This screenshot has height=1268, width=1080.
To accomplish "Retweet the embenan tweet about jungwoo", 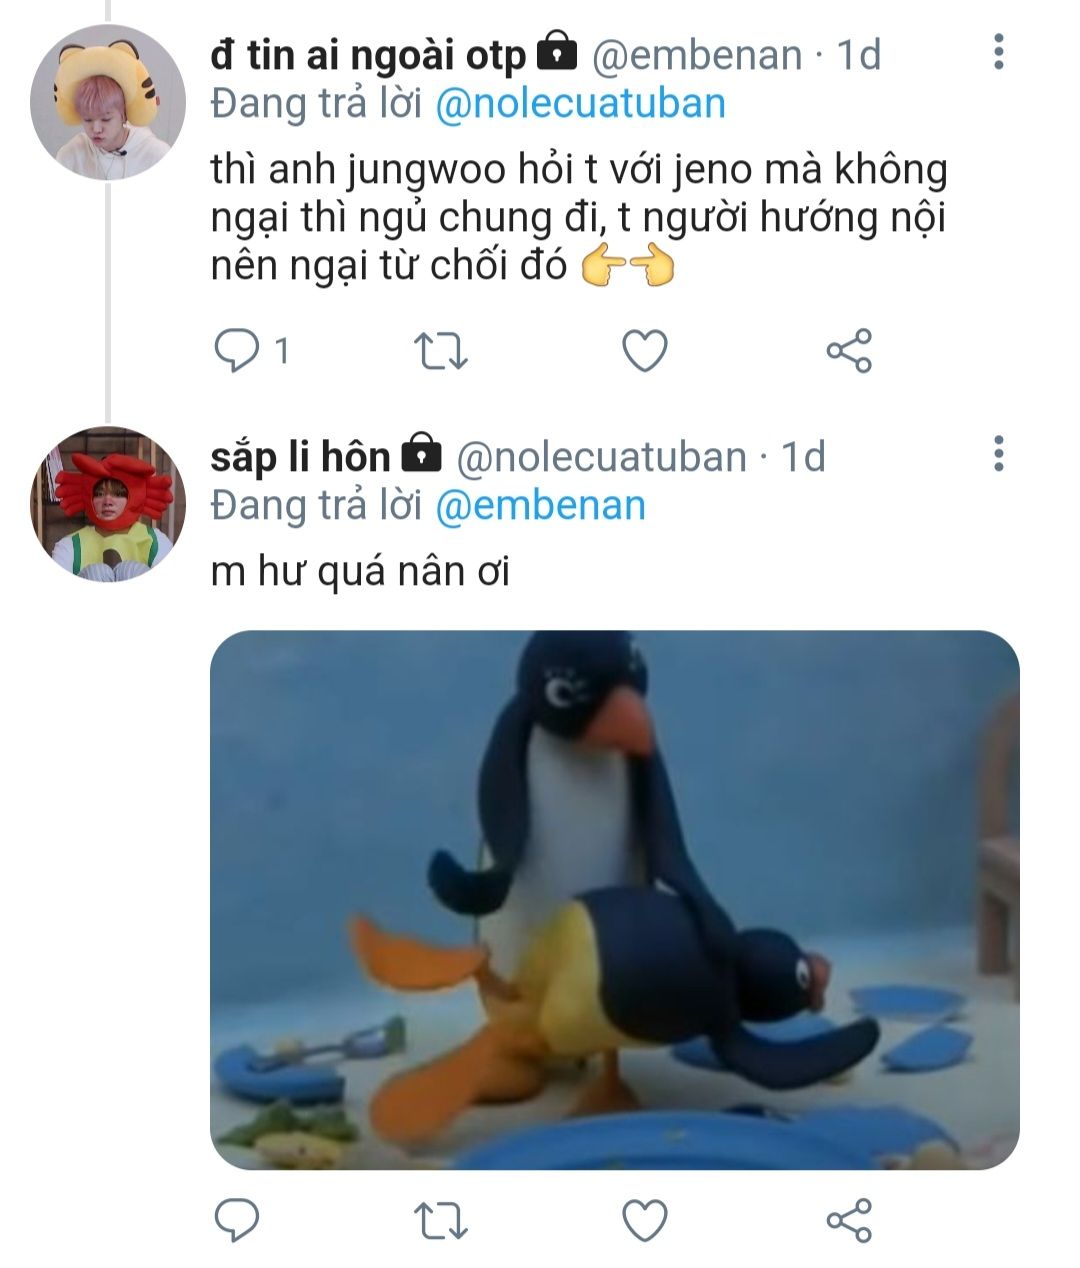I will [440, 351].
